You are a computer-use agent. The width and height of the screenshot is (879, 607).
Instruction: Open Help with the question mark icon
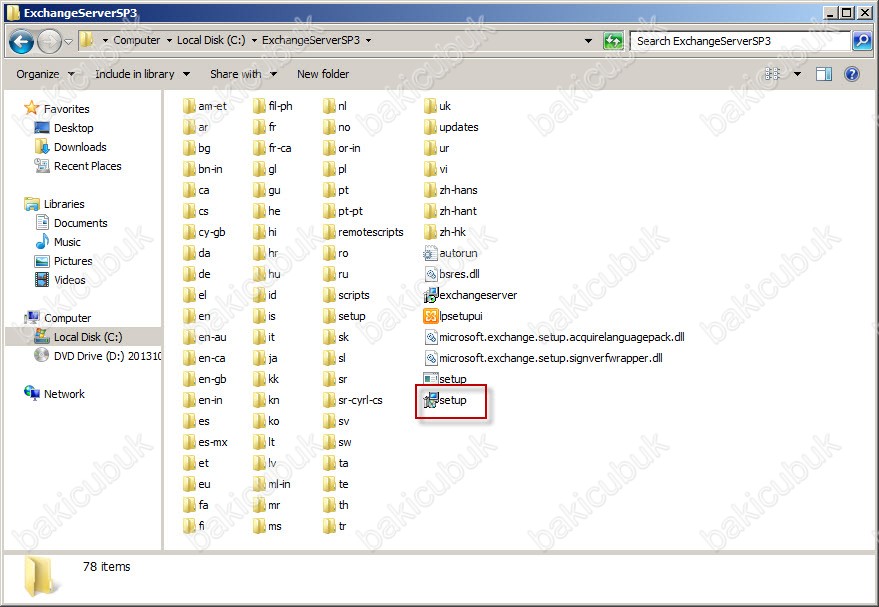tap(852, 74)
